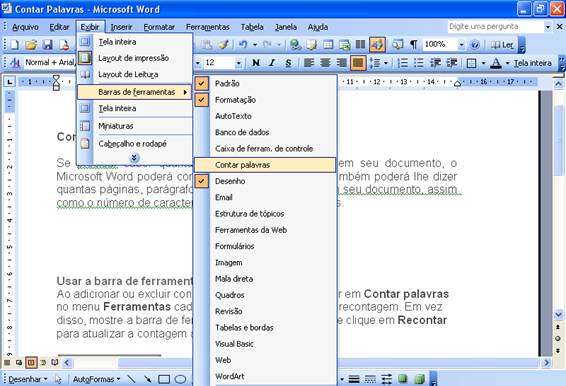Select Miniaturas in the Exibir menu

pyautogui.click(x=134, y=126)
